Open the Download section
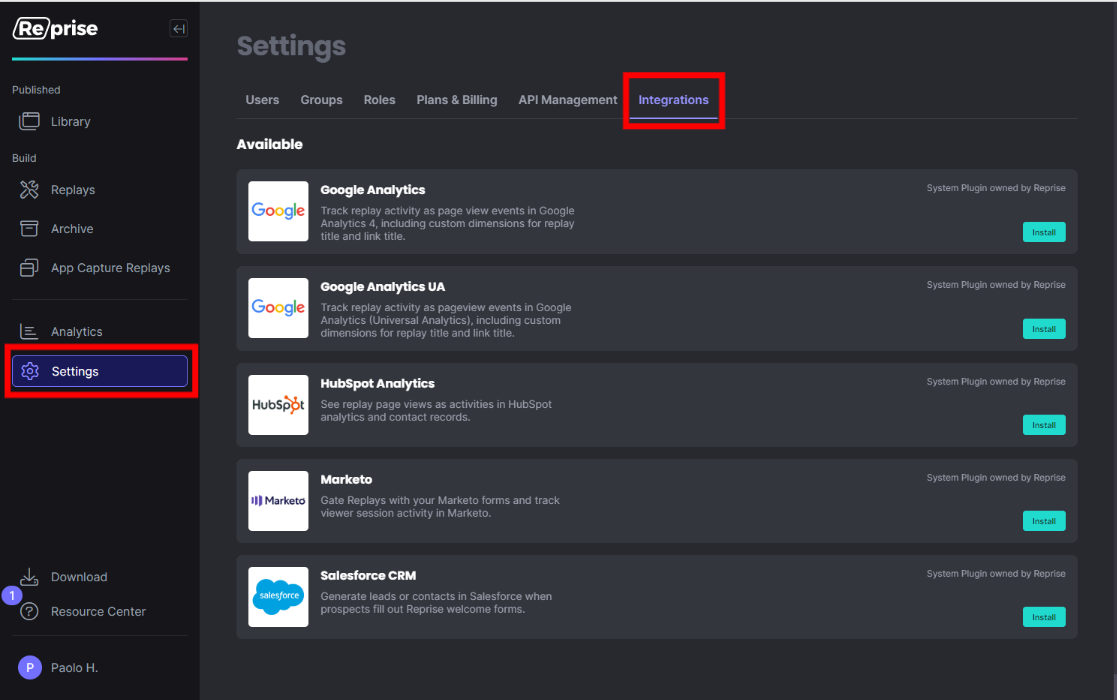 click(78, 577)
